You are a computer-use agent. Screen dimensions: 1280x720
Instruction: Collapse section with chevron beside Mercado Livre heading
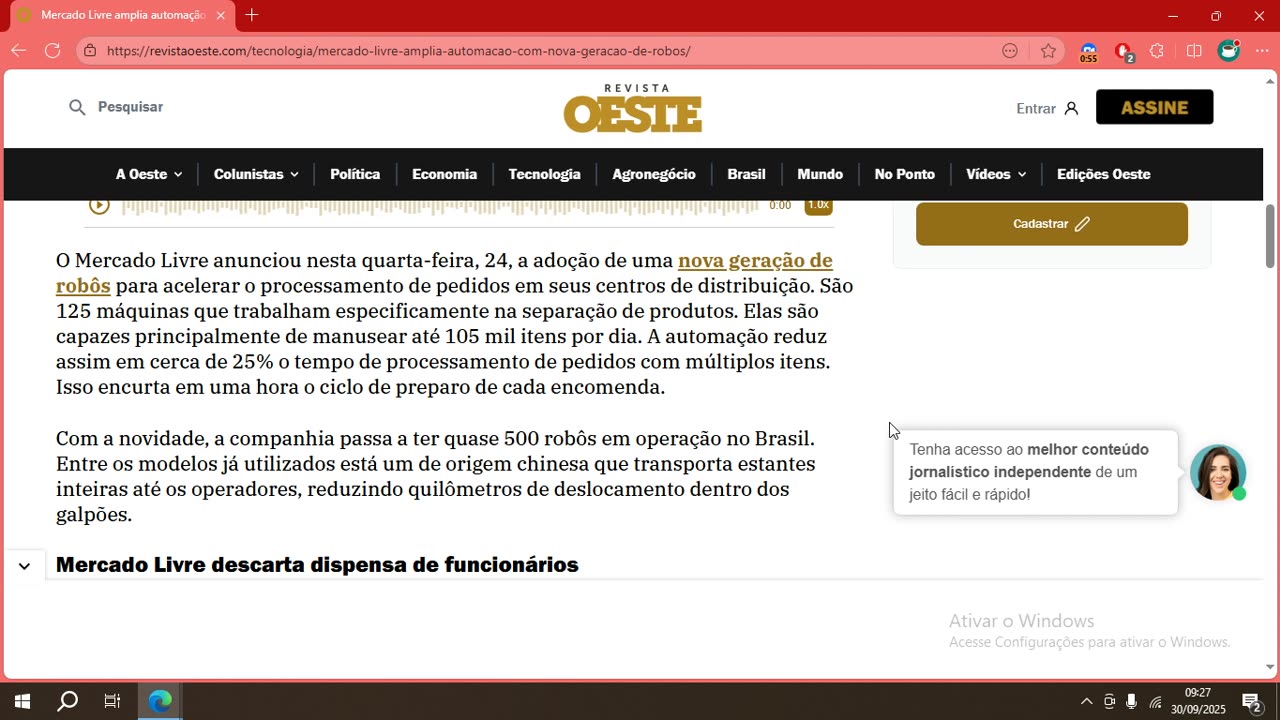point(24,566)
